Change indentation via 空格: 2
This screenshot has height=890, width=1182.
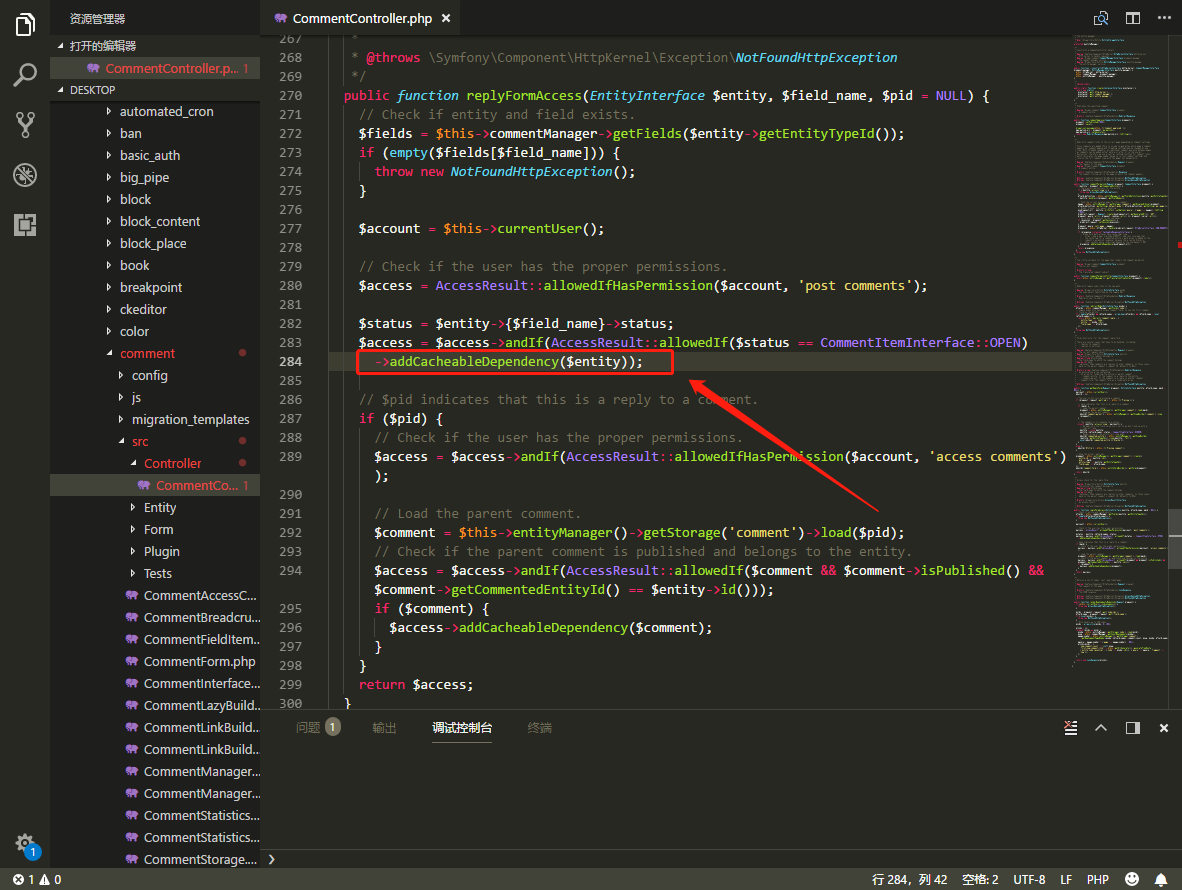980,879
